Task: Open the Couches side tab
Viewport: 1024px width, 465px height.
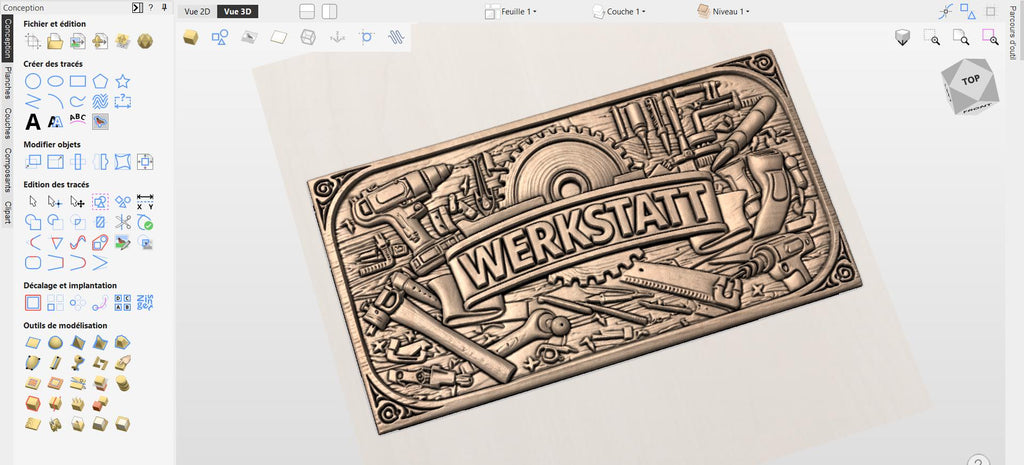Action: tap(7, 123)
